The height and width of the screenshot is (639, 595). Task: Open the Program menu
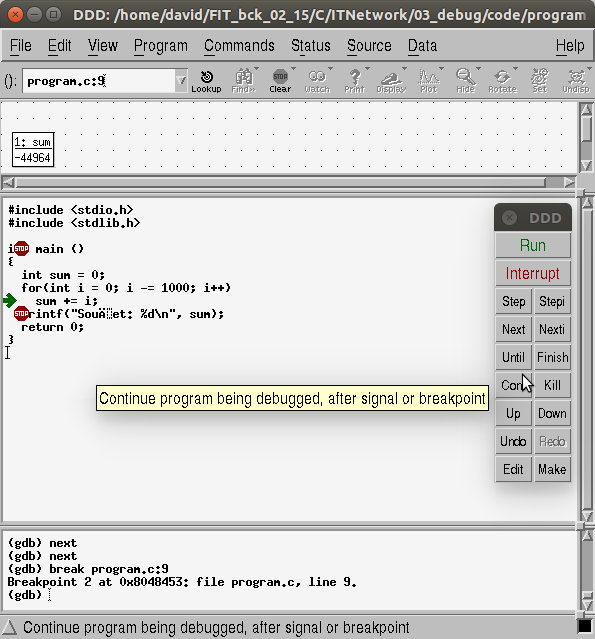[161, 46]
